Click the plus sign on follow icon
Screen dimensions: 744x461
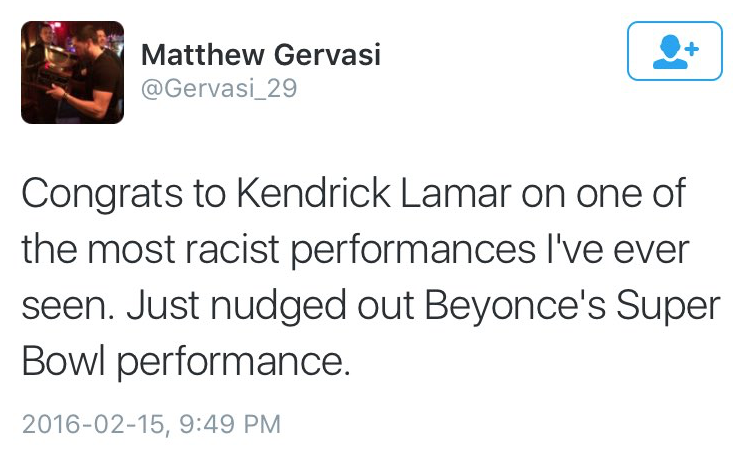tap(692, 48)
